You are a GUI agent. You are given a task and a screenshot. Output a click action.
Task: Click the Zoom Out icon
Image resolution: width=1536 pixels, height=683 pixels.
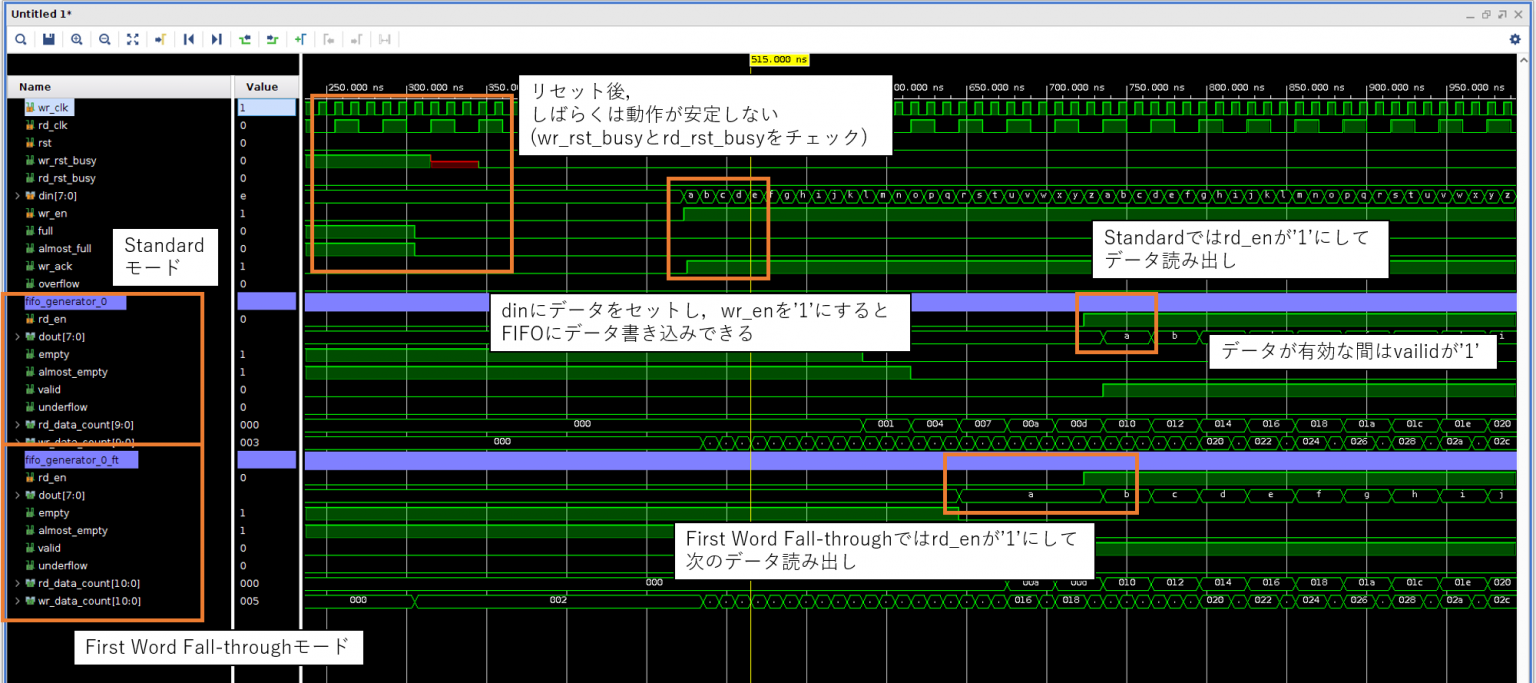tap(104, 39)
